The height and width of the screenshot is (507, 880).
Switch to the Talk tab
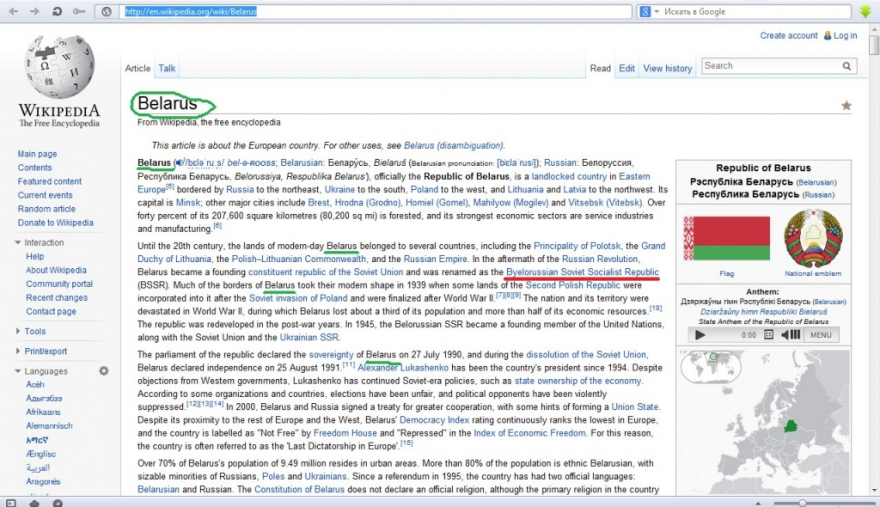[x=167, y=68]
